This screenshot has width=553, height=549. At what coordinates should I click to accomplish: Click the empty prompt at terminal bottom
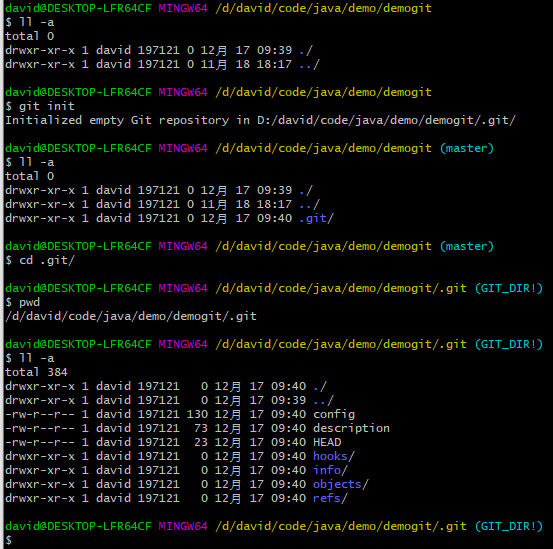(x=8, y=540)
